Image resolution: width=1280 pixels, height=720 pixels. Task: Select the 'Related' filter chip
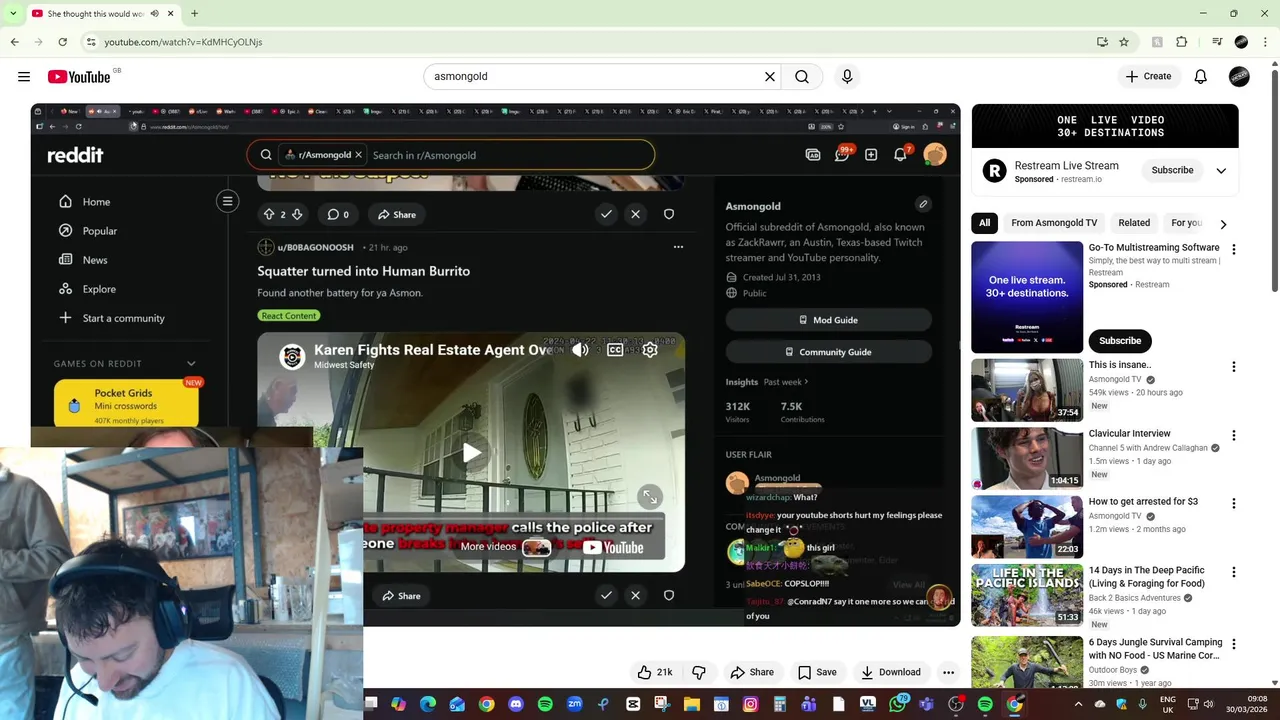pyautogui.click(x=1134, y=223)
